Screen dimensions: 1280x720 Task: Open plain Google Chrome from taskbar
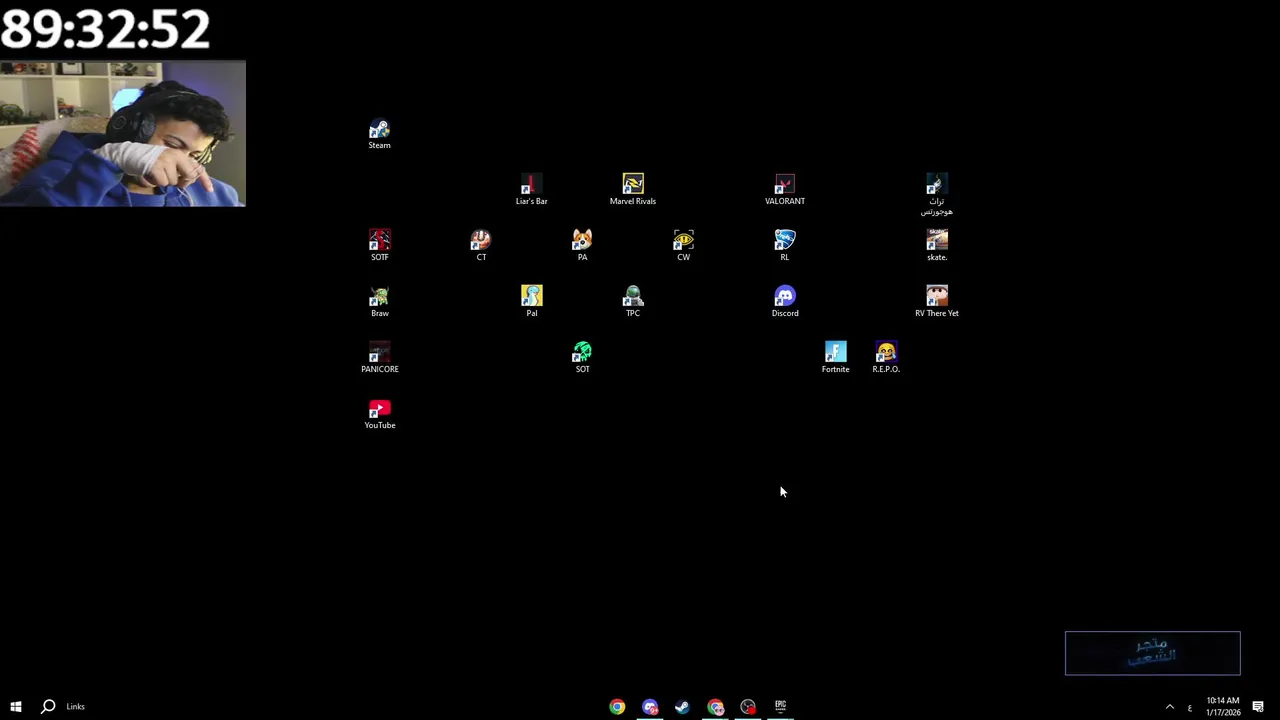pos(617,706)
